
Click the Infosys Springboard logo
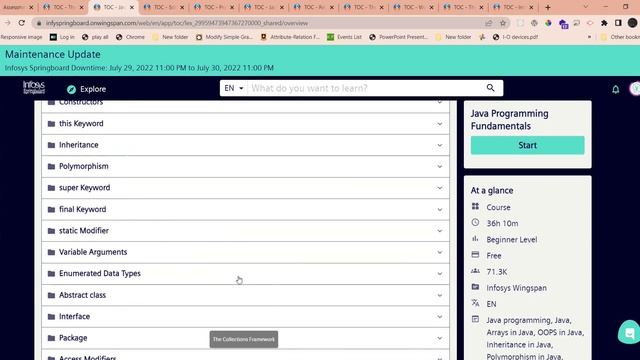(x=34, y=87)
